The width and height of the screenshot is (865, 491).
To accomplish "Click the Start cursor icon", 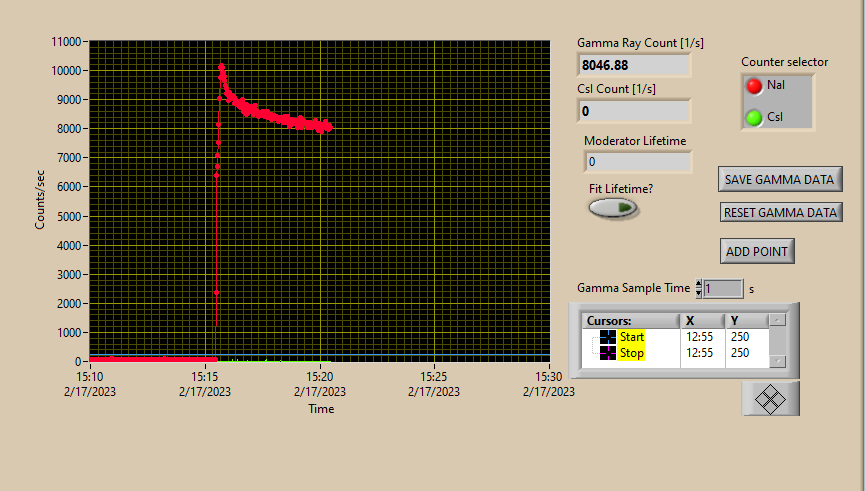I will click(607, 337).
